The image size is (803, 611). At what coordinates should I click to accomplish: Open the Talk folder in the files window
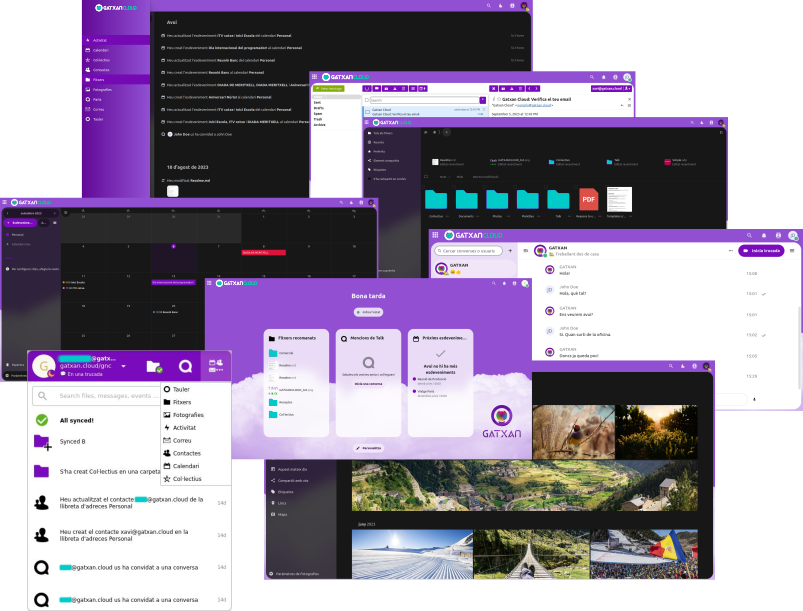(558, 199)
